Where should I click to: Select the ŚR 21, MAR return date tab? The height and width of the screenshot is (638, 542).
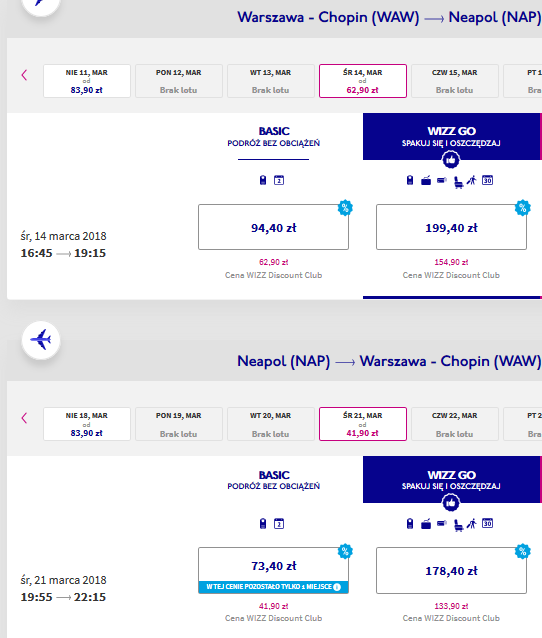363,424
